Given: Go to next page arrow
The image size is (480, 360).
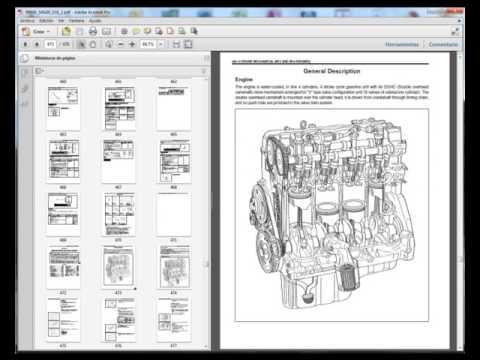Looking at the screenshot, I should click(37, 44).
